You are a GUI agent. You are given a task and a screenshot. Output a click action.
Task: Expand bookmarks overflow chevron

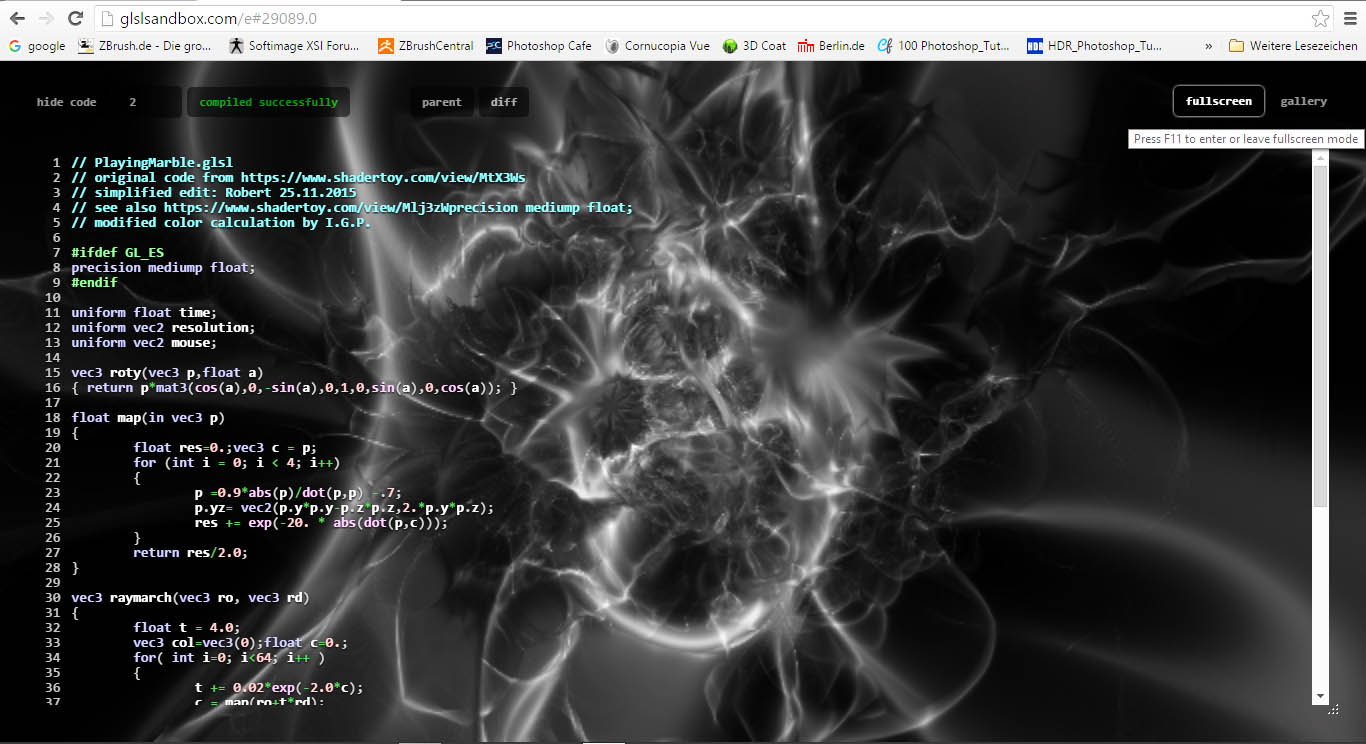(x=1208, y=46)
